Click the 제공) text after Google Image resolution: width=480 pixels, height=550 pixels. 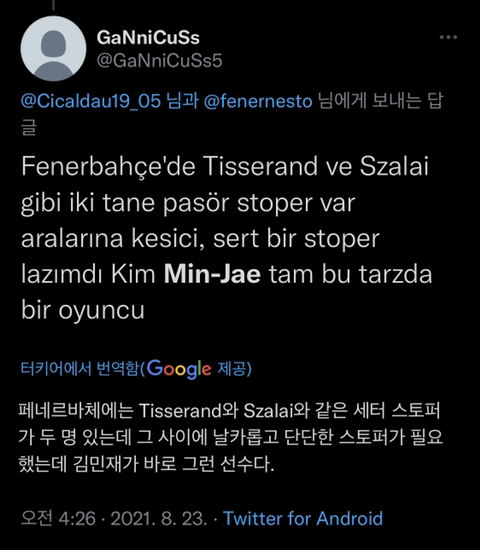[x=235, y=369]
